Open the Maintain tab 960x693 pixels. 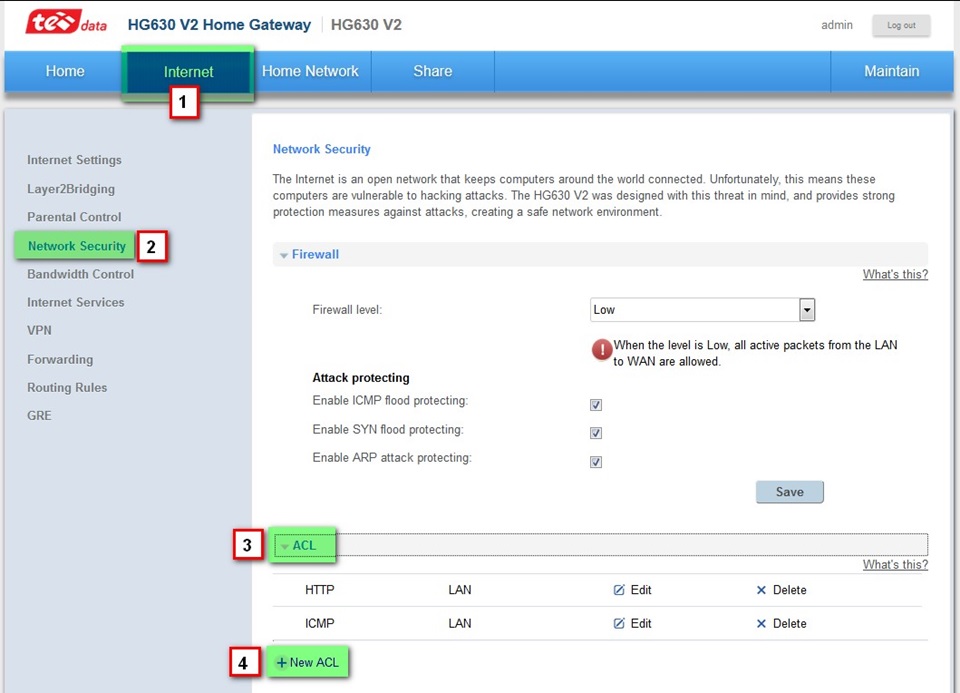coord(891,72)
